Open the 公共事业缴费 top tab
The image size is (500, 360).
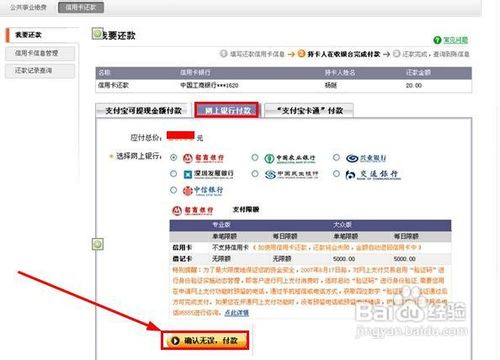(x=28, y=7)
